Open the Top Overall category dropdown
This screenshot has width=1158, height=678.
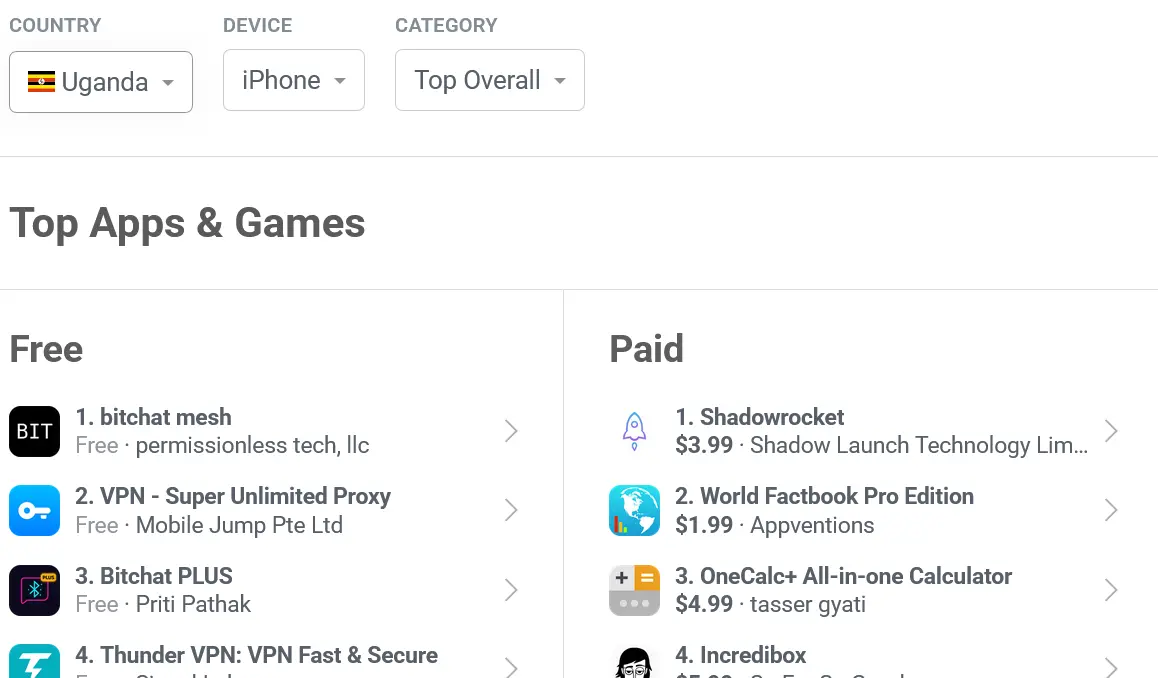(489, 80)
